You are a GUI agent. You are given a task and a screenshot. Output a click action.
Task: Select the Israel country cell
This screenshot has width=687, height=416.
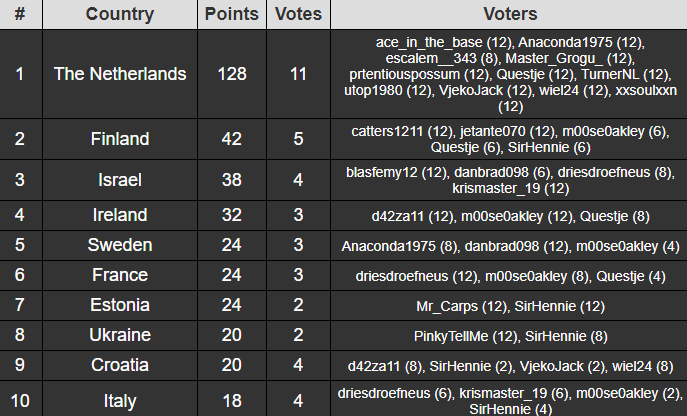pos(120,180)
